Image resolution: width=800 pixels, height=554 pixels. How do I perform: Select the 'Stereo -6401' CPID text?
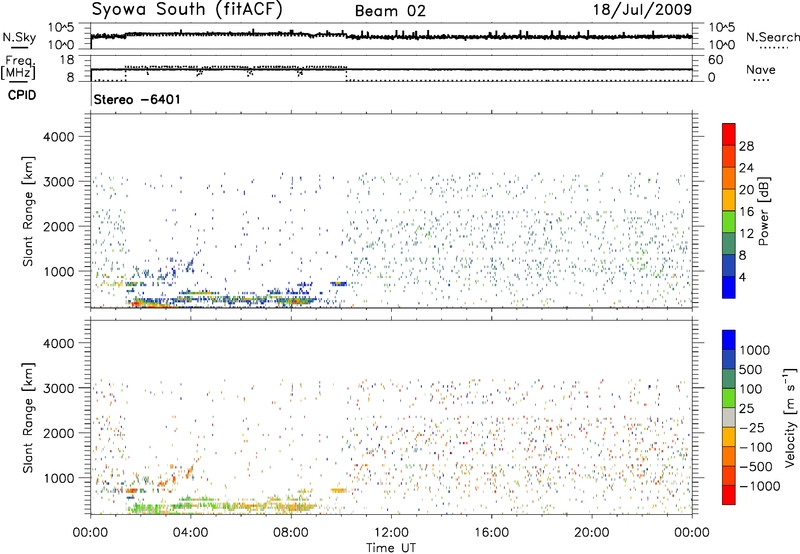click(137, 99)
